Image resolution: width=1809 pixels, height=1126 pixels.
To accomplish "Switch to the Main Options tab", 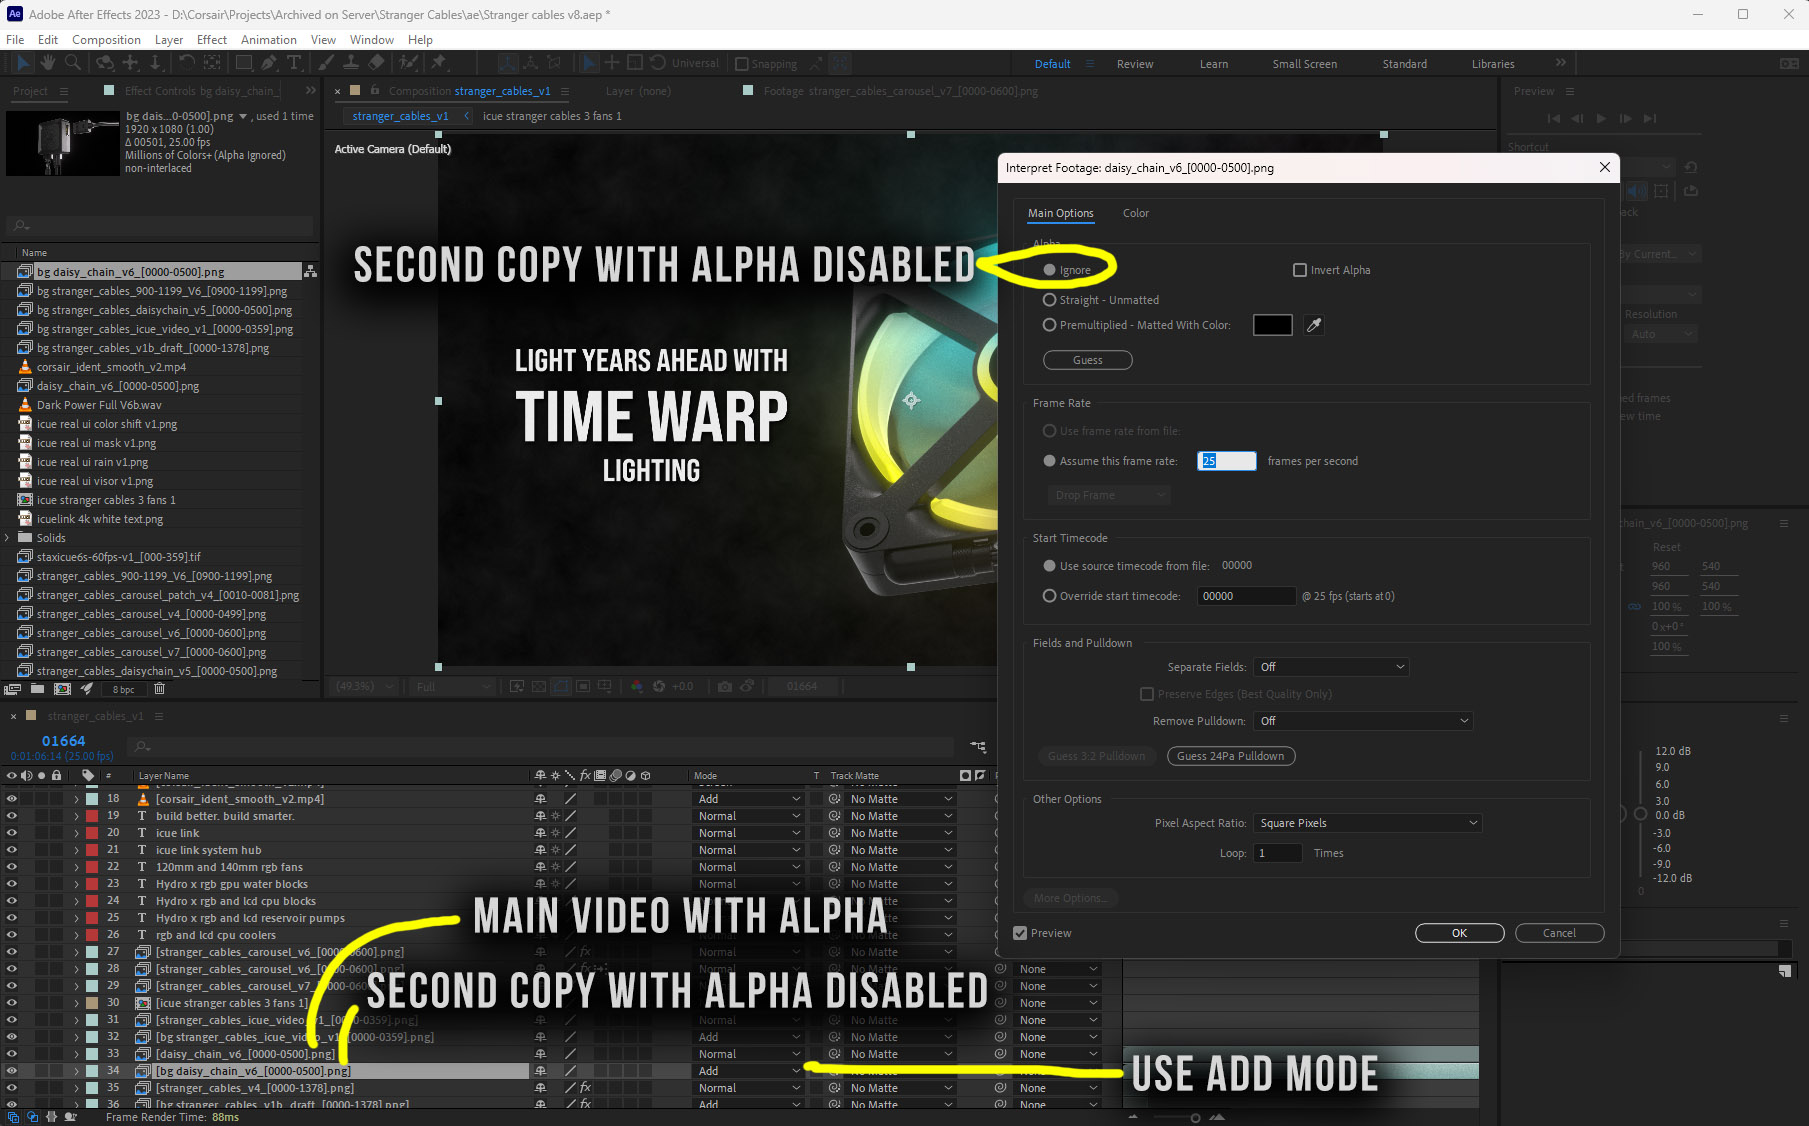I will 1061,213.
